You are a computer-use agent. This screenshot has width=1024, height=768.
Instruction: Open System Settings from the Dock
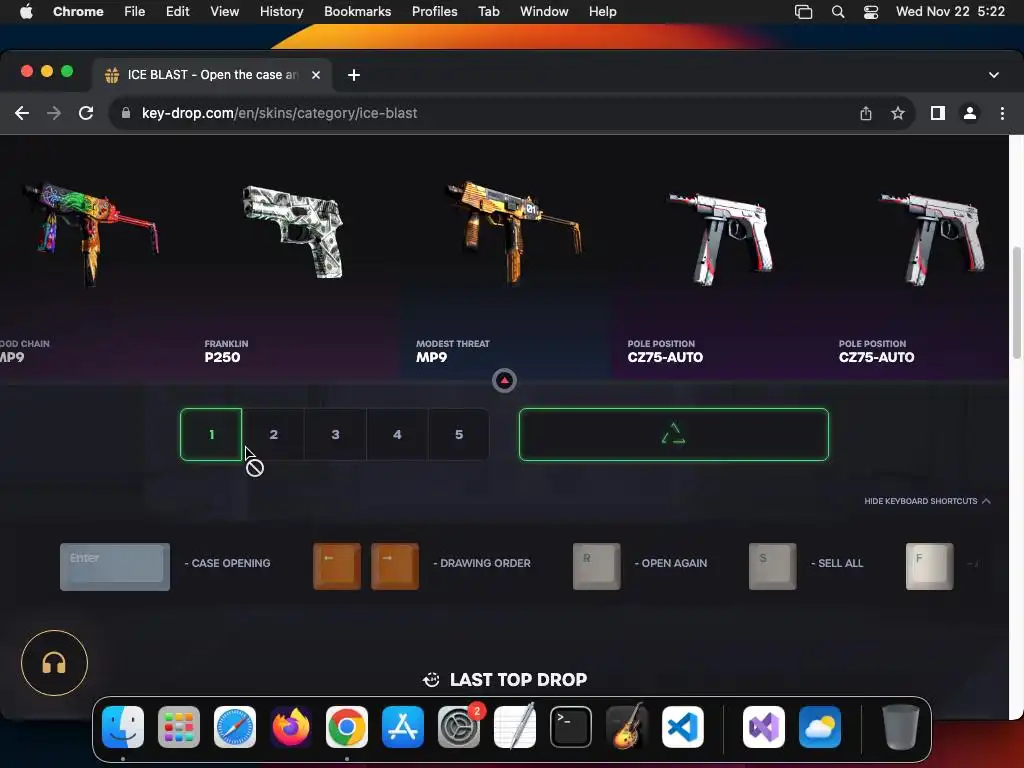click(x=459, y=727)
